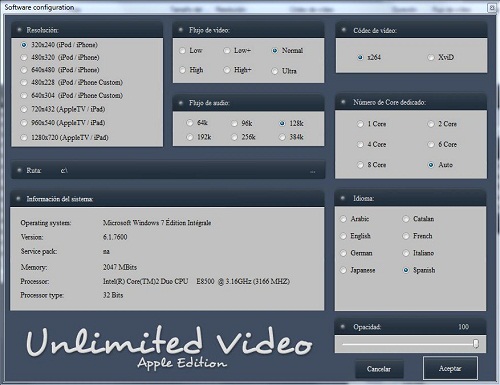Set dedicated core count to Auto

click(x=431, y=165)
